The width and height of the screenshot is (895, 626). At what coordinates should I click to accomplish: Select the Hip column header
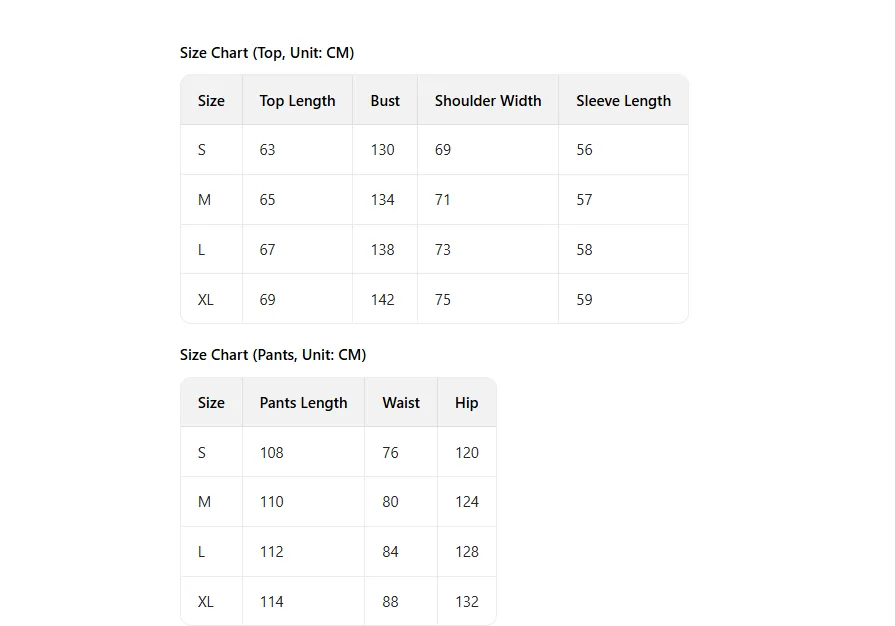467,403
